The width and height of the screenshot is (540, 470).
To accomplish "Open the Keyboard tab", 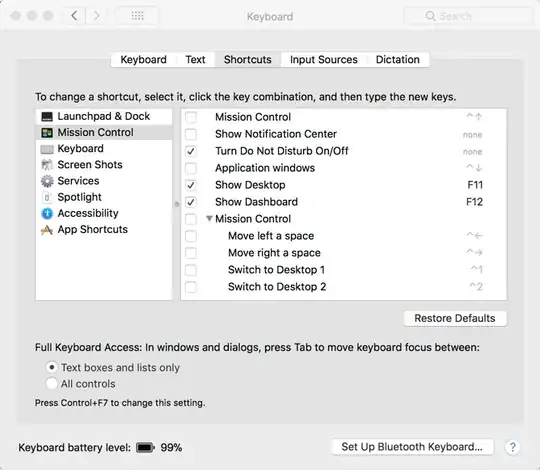I will click(x=143, y=60).
